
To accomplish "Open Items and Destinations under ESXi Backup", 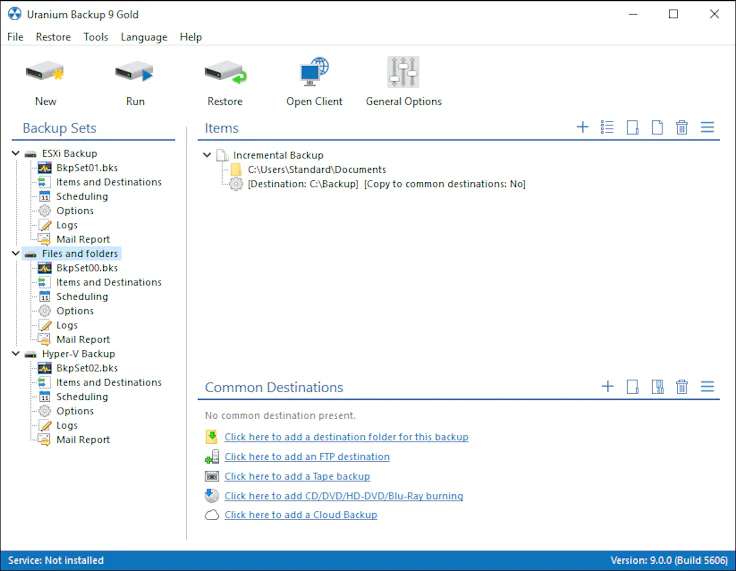I will 108,182.
